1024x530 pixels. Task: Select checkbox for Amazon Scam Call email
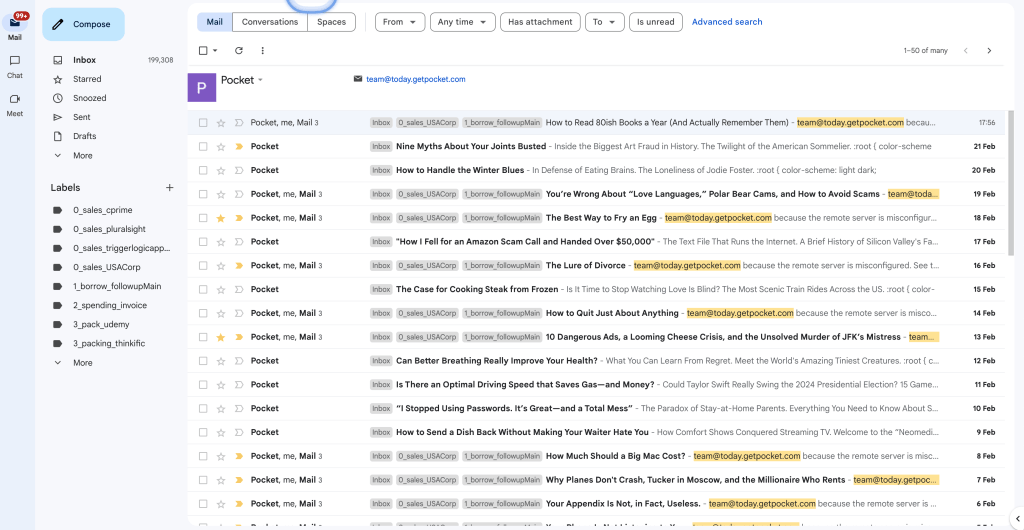tap(203, 242)
